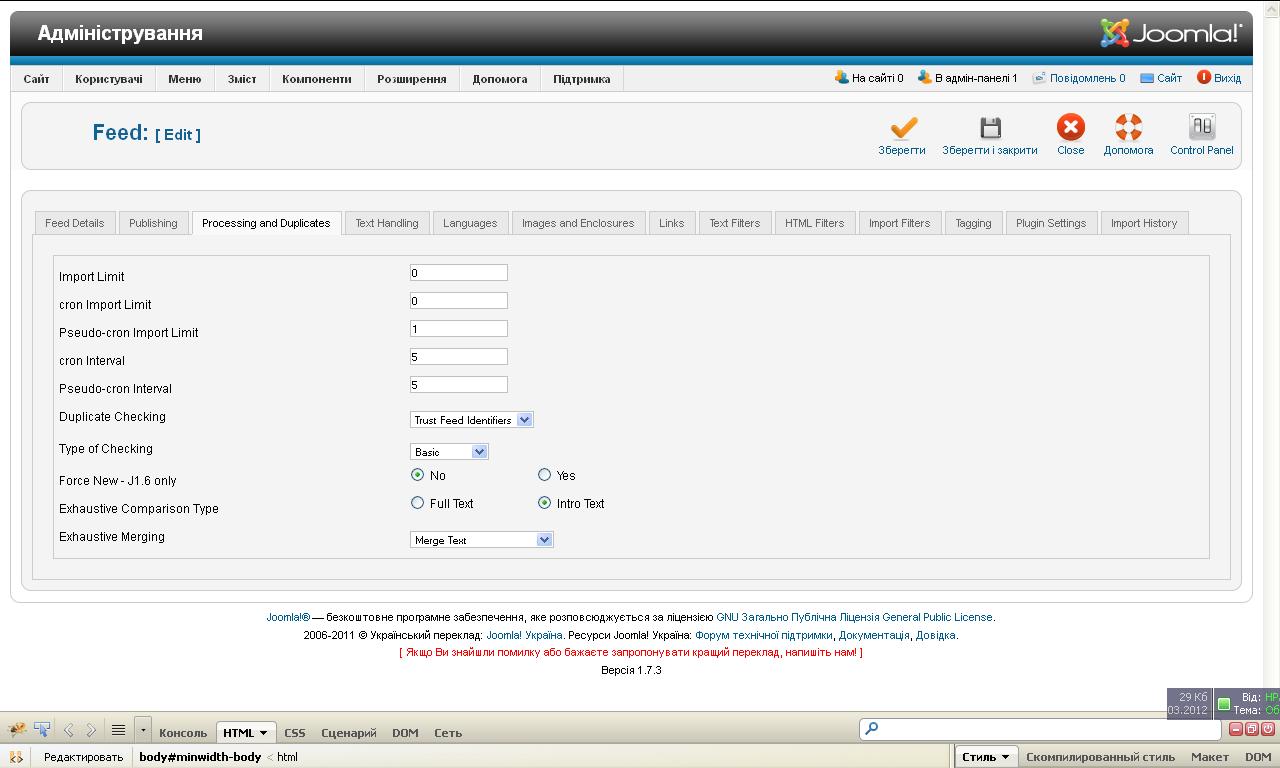
Task: Deactivate Firebug with red power icon
Action: (1268, 729)
